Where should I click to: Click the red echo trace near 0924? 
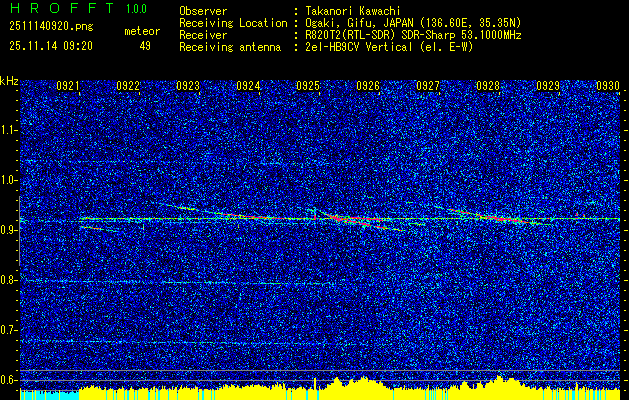tap(249, 217)
